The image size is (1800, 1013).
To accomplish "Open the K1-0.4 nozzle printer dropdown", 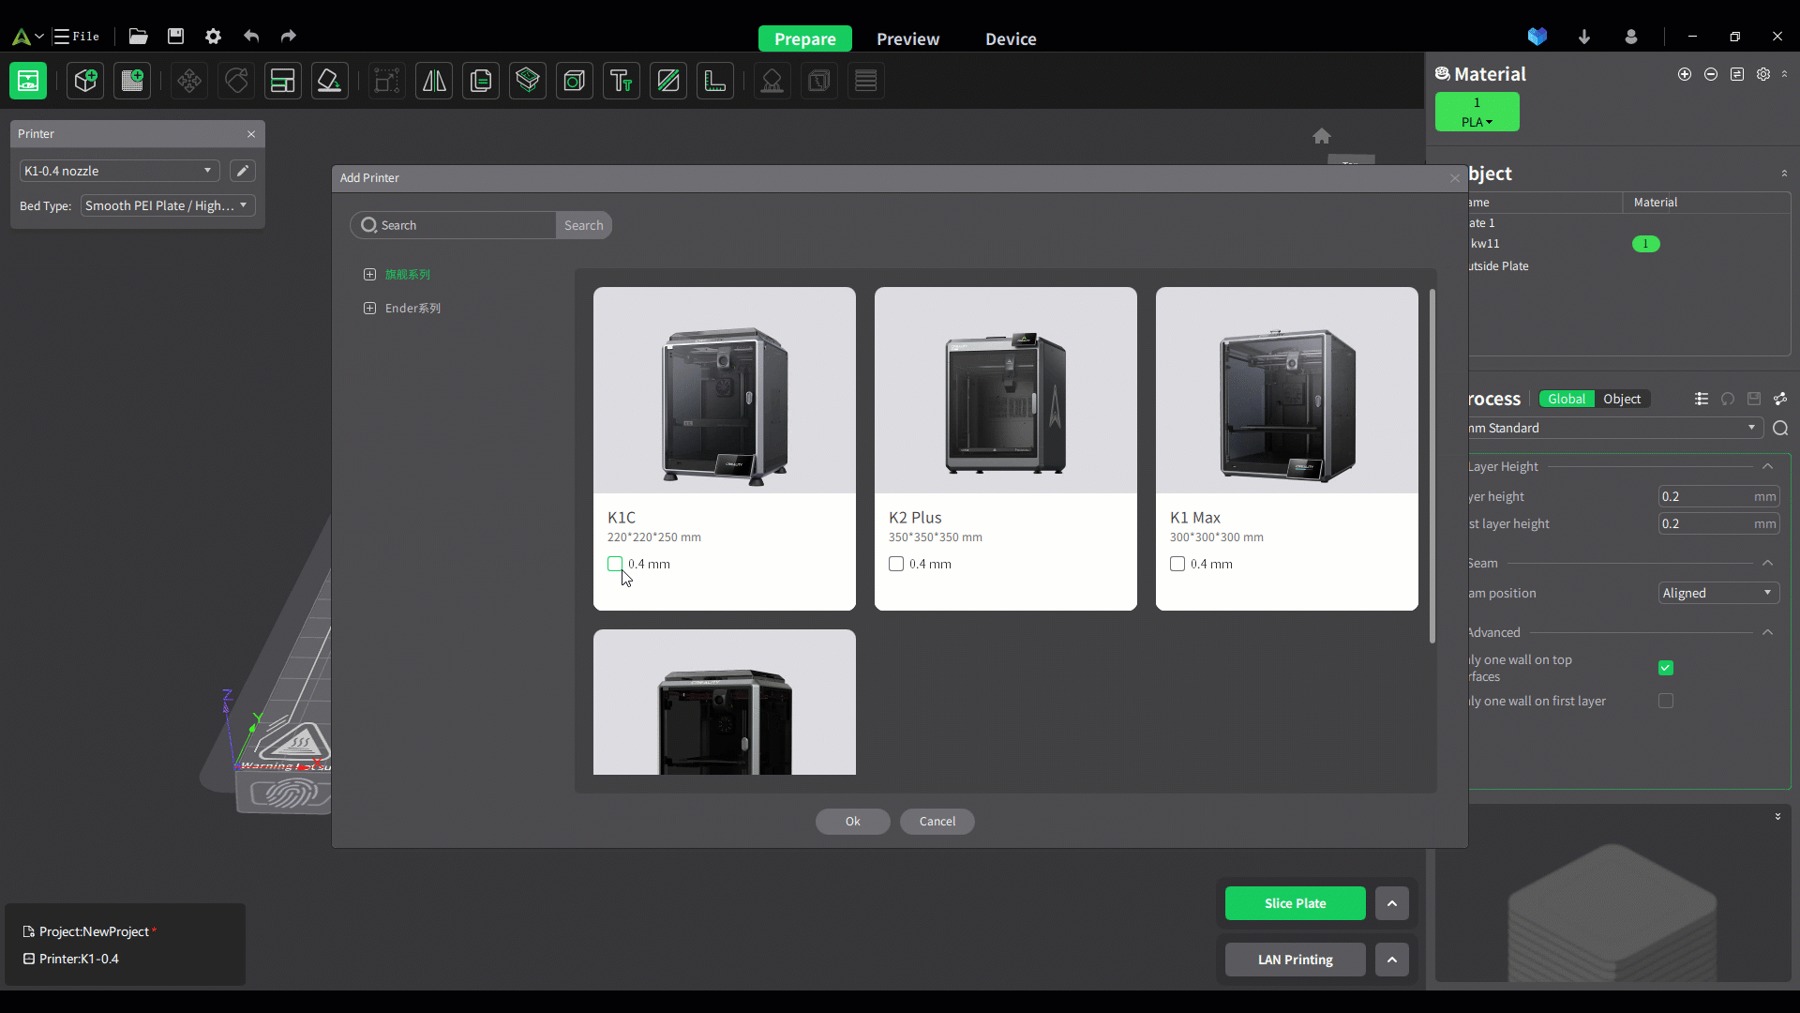I will click(x=119, y=171).
